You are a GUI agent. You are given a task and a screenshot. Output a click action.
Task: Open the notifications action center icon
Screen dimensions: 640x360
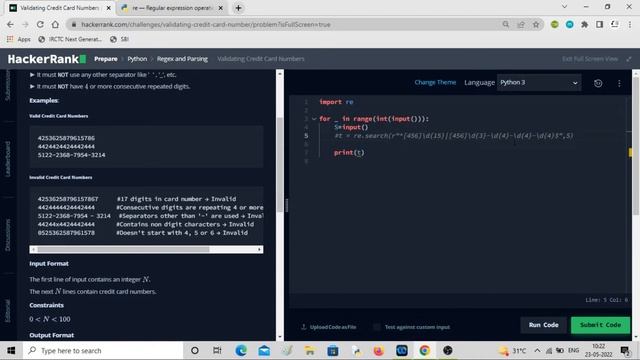[625, 351]
